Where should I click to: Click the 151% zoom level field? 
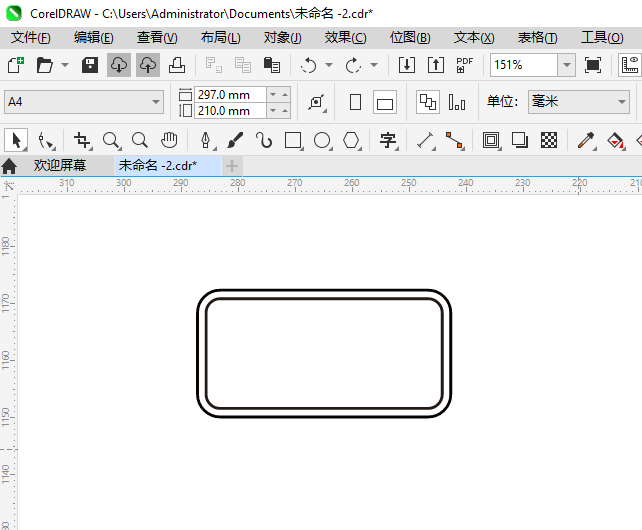pyautogui.click(x=524, y=65)
